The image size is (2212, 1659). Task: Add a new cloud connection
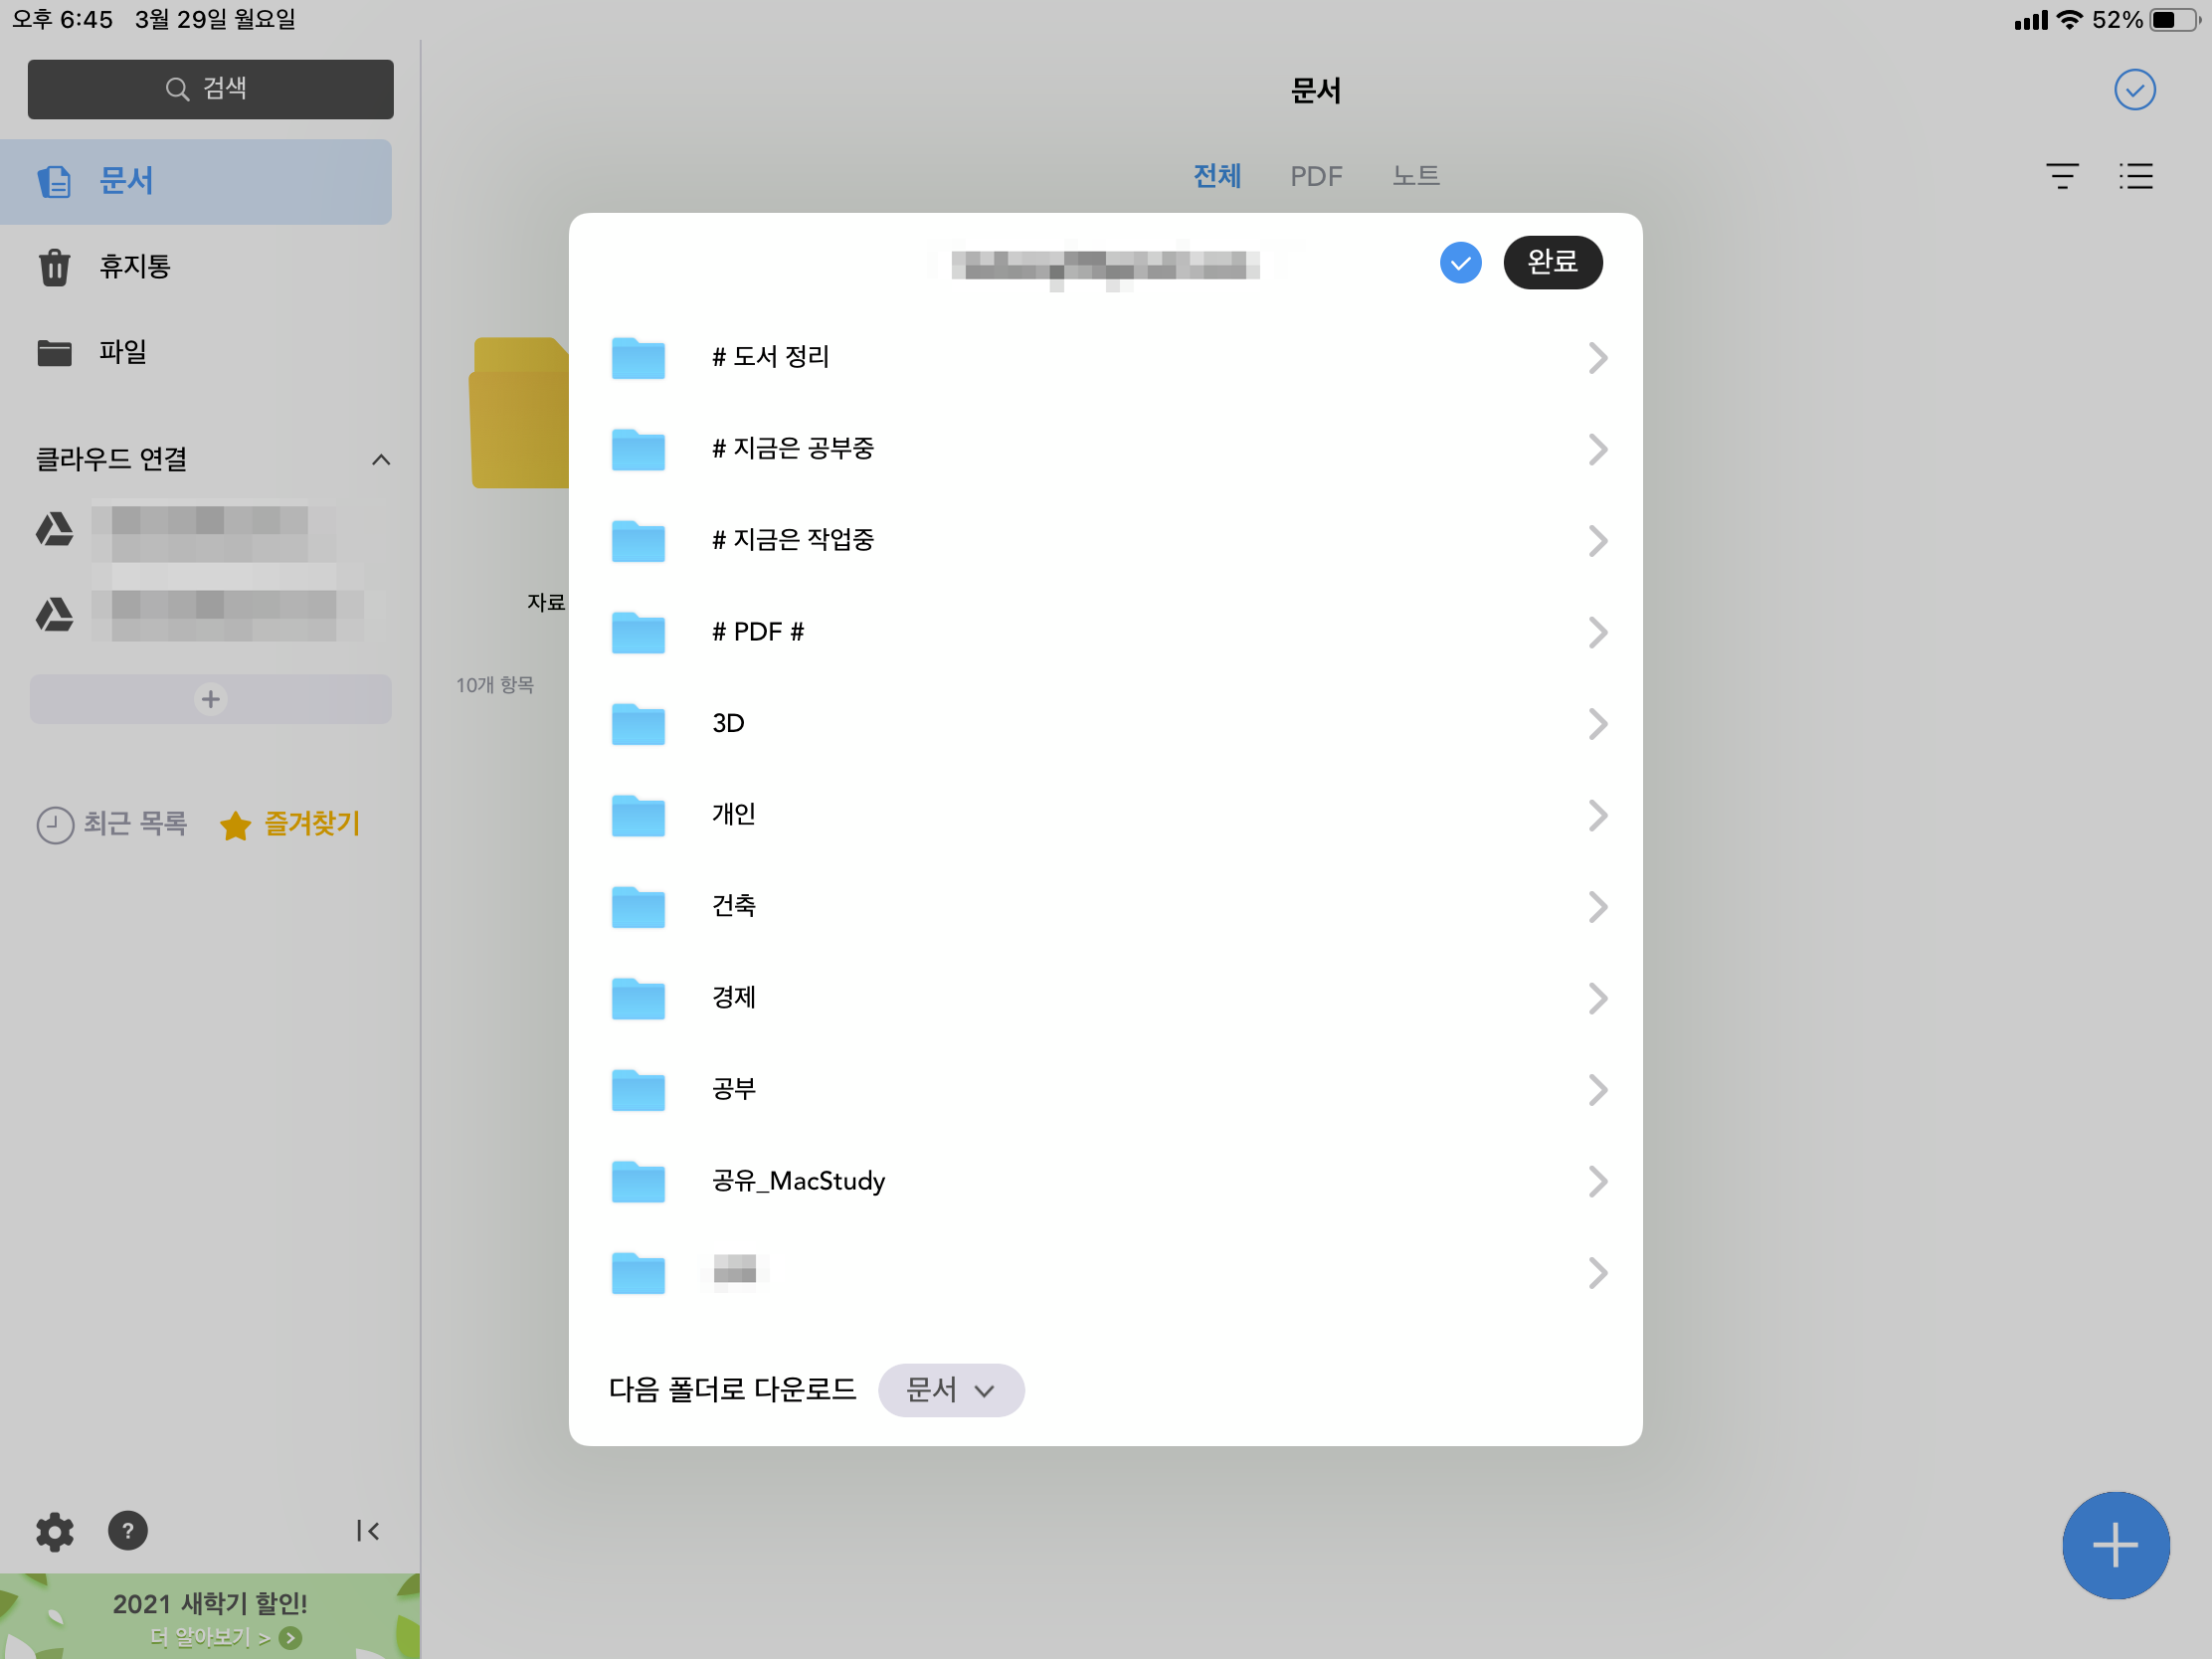210,699
